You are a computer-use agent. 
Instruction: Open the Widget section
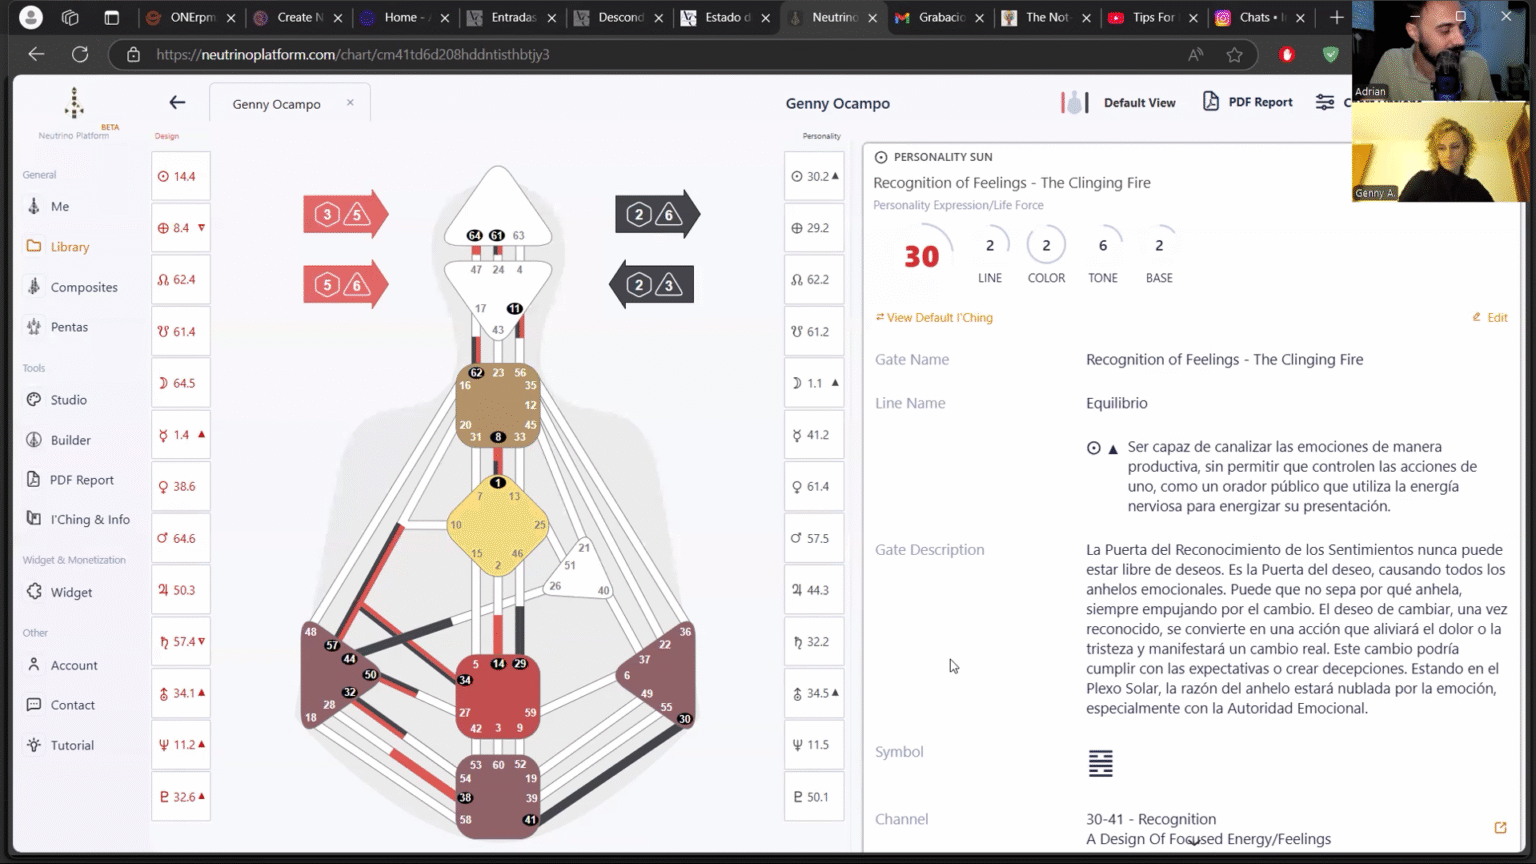71,592
